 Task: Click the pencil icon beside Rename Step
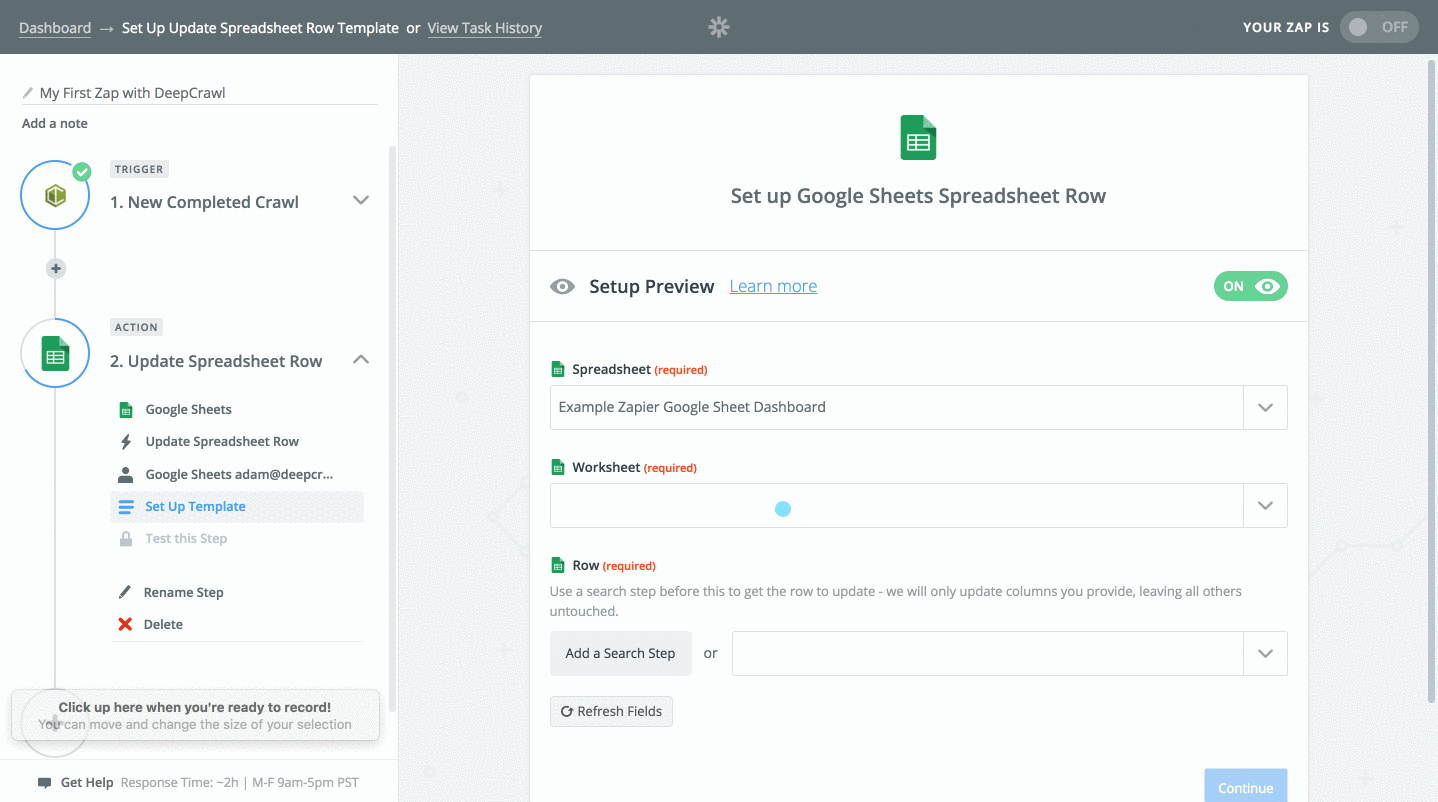pos(125,592)
